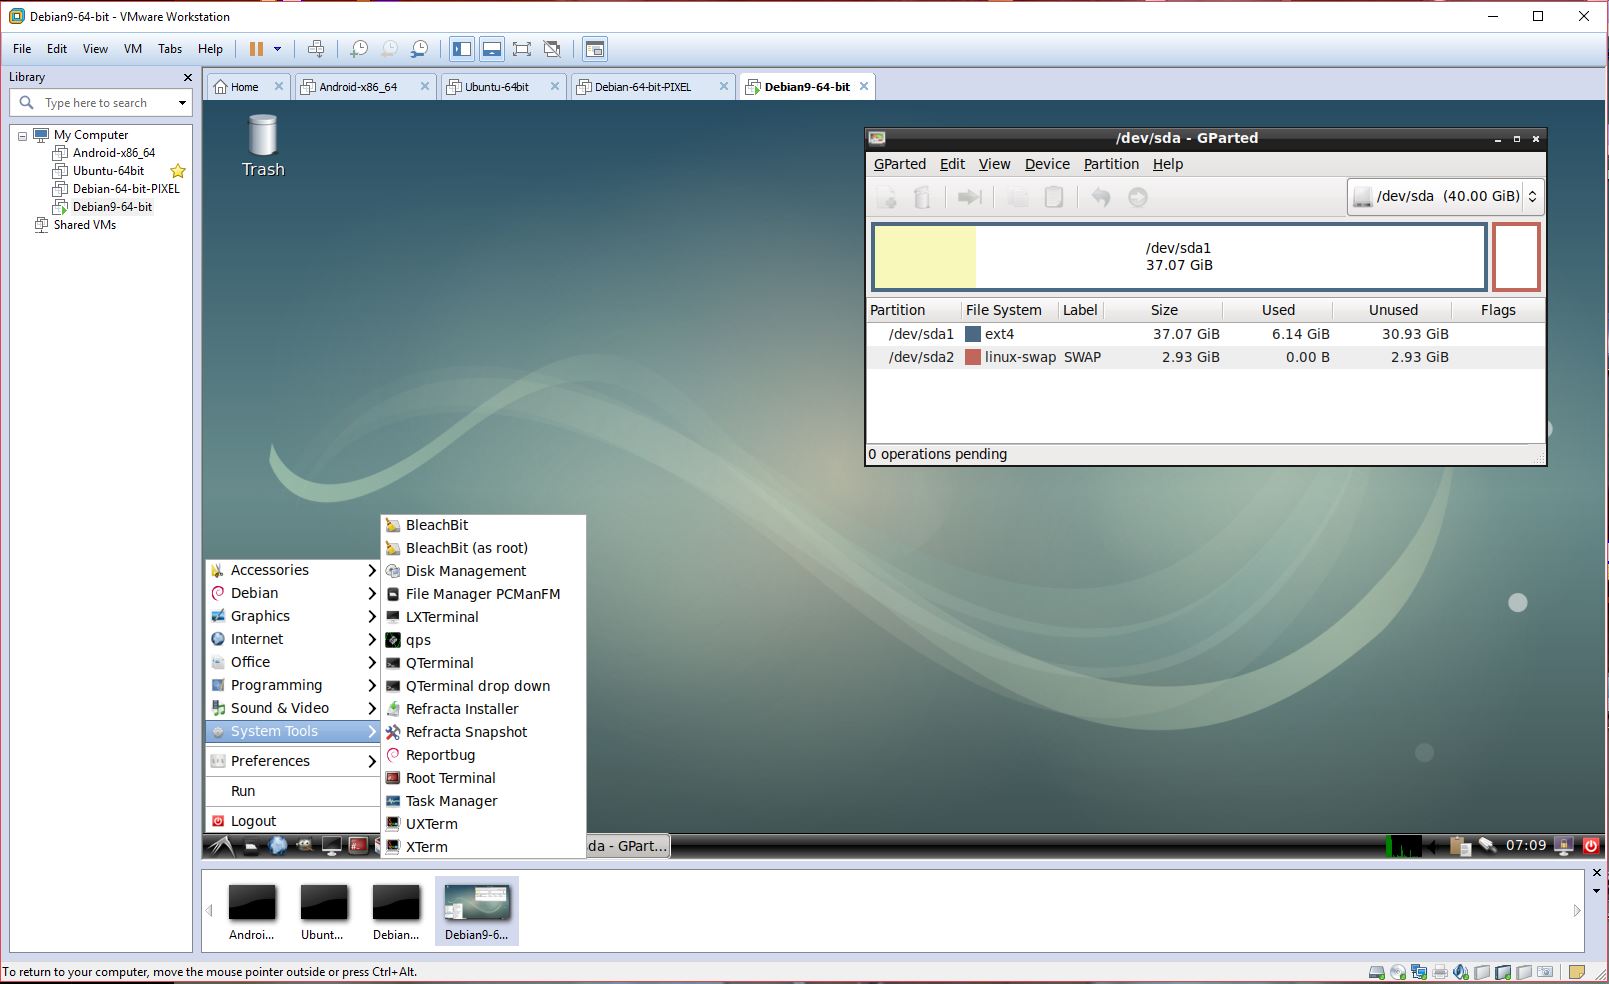1609x984 pixels.
Task: Open the /dev/sda device selector dropdown
Action: (1446, 197)
